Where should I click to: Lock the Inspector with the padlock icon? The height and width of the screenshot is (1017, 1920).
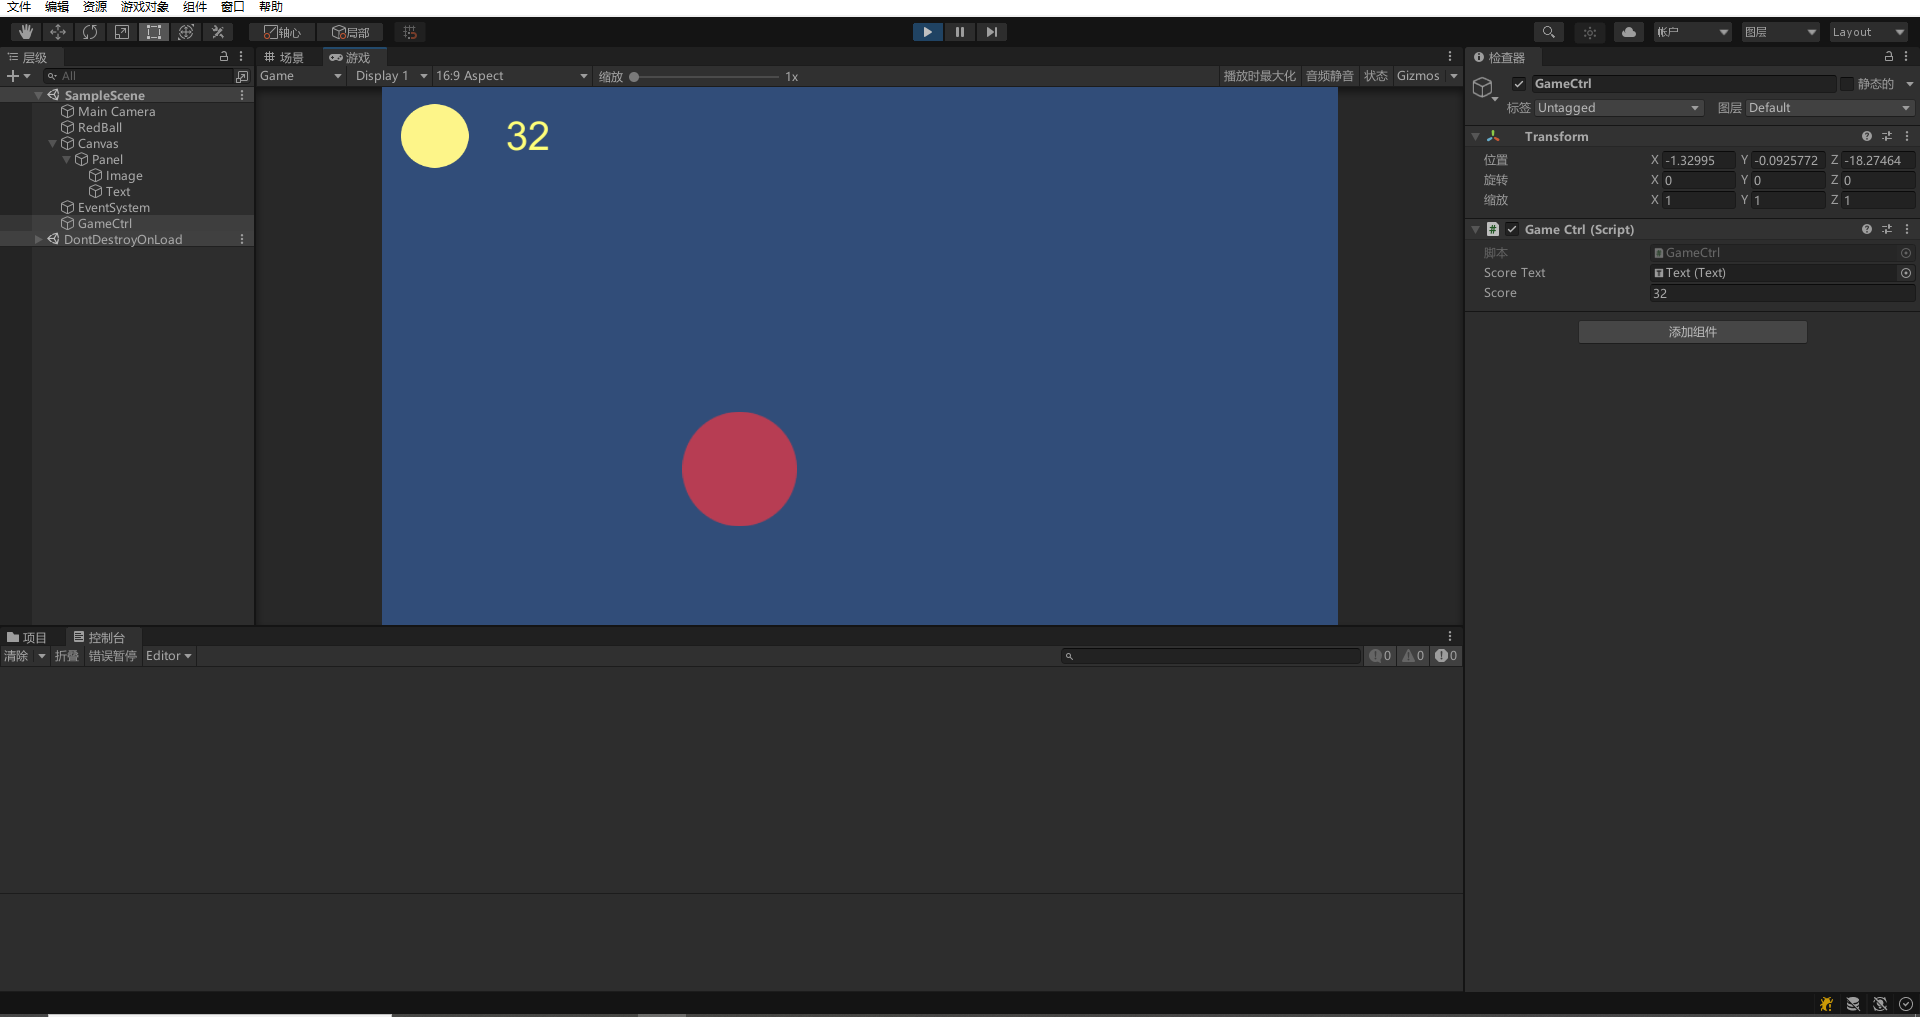(1889, 57)
